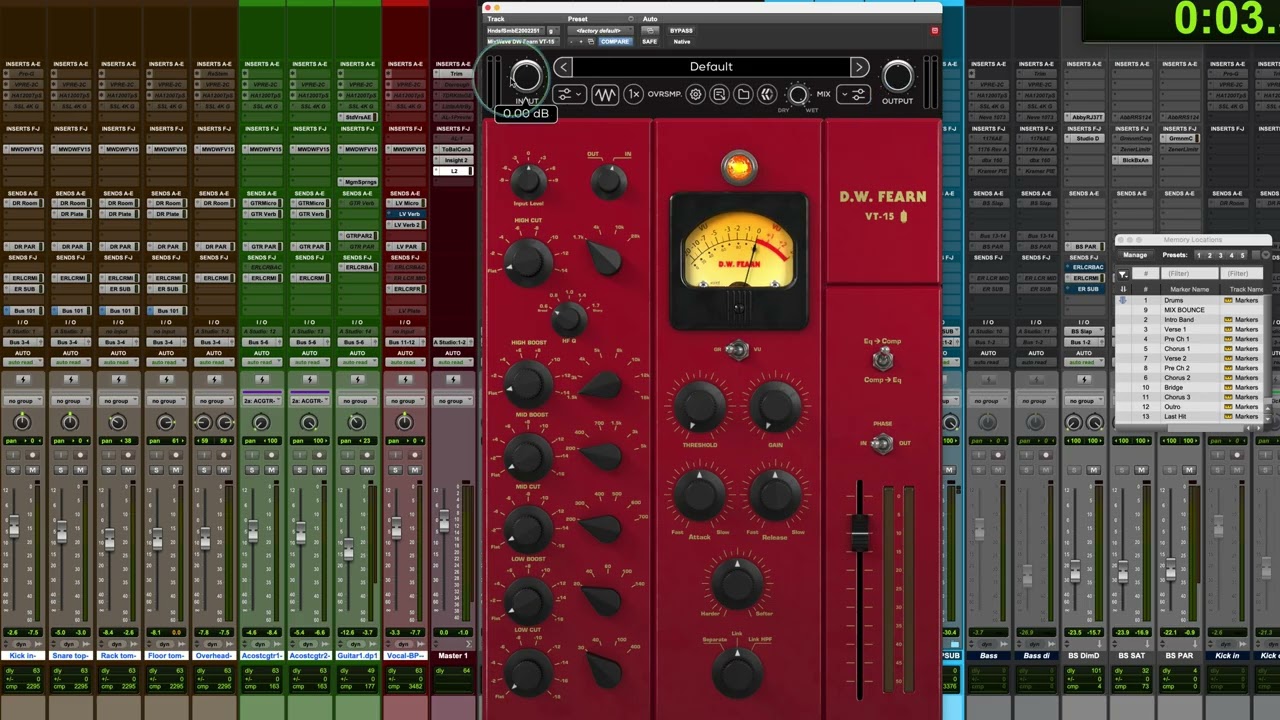1280x720 pixels.
Task: Mute the Vocal-BP track
Action: click(415, 470)
